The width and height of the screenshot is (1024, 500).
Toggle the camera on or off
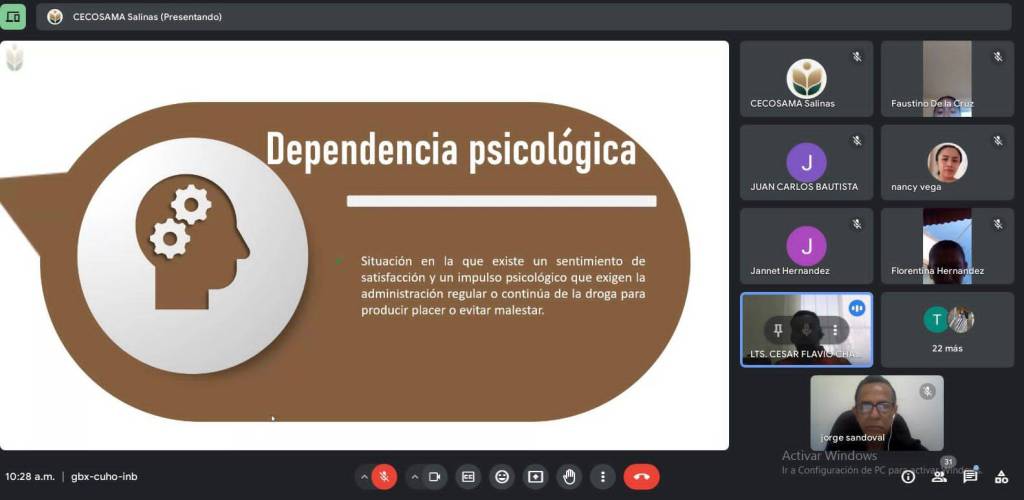[x=435, y=477]
